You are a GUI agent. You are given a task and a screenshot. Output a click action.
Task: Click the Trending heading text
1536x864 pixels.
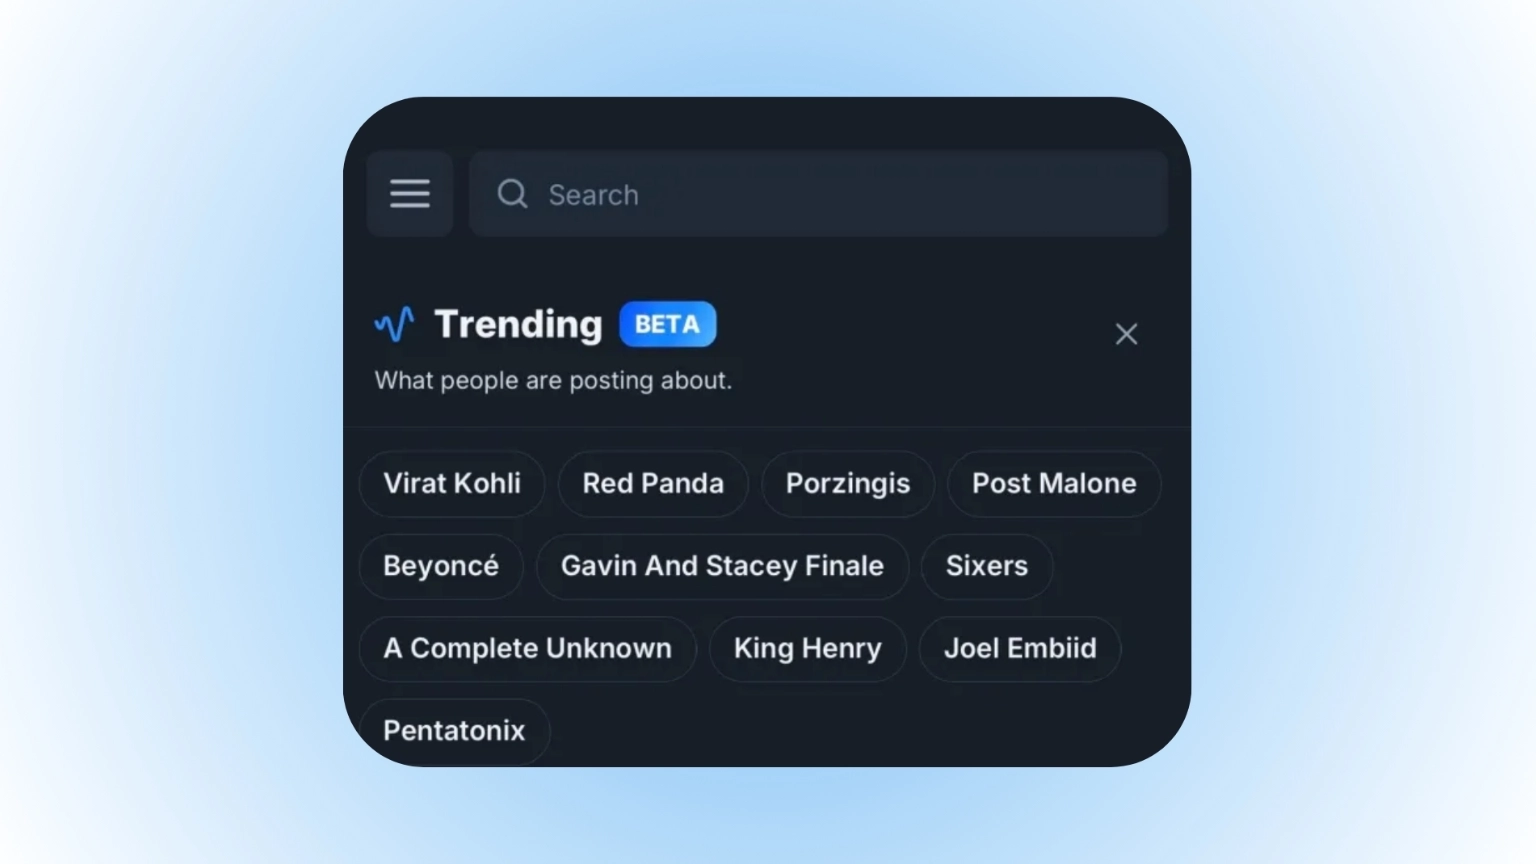pyautogui.click(x=518, y=324)
